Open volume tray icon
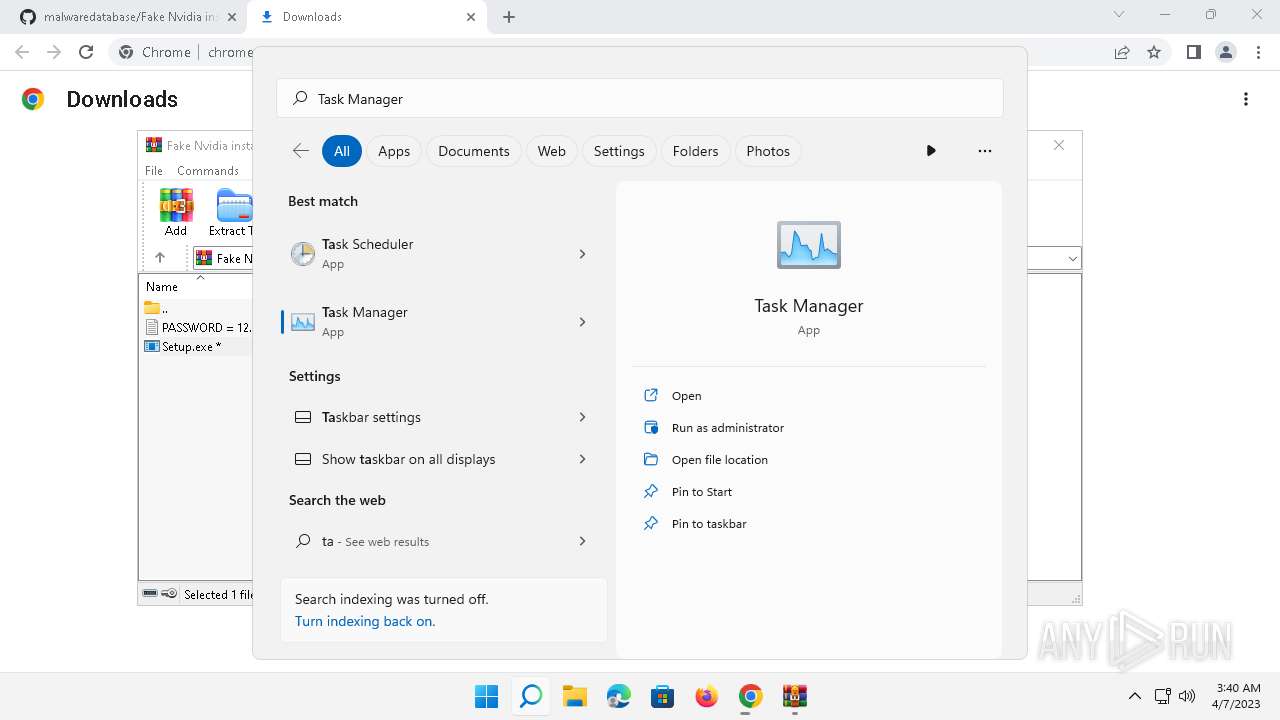This screenshot has height=720, width=1280. click(1187, 696)
